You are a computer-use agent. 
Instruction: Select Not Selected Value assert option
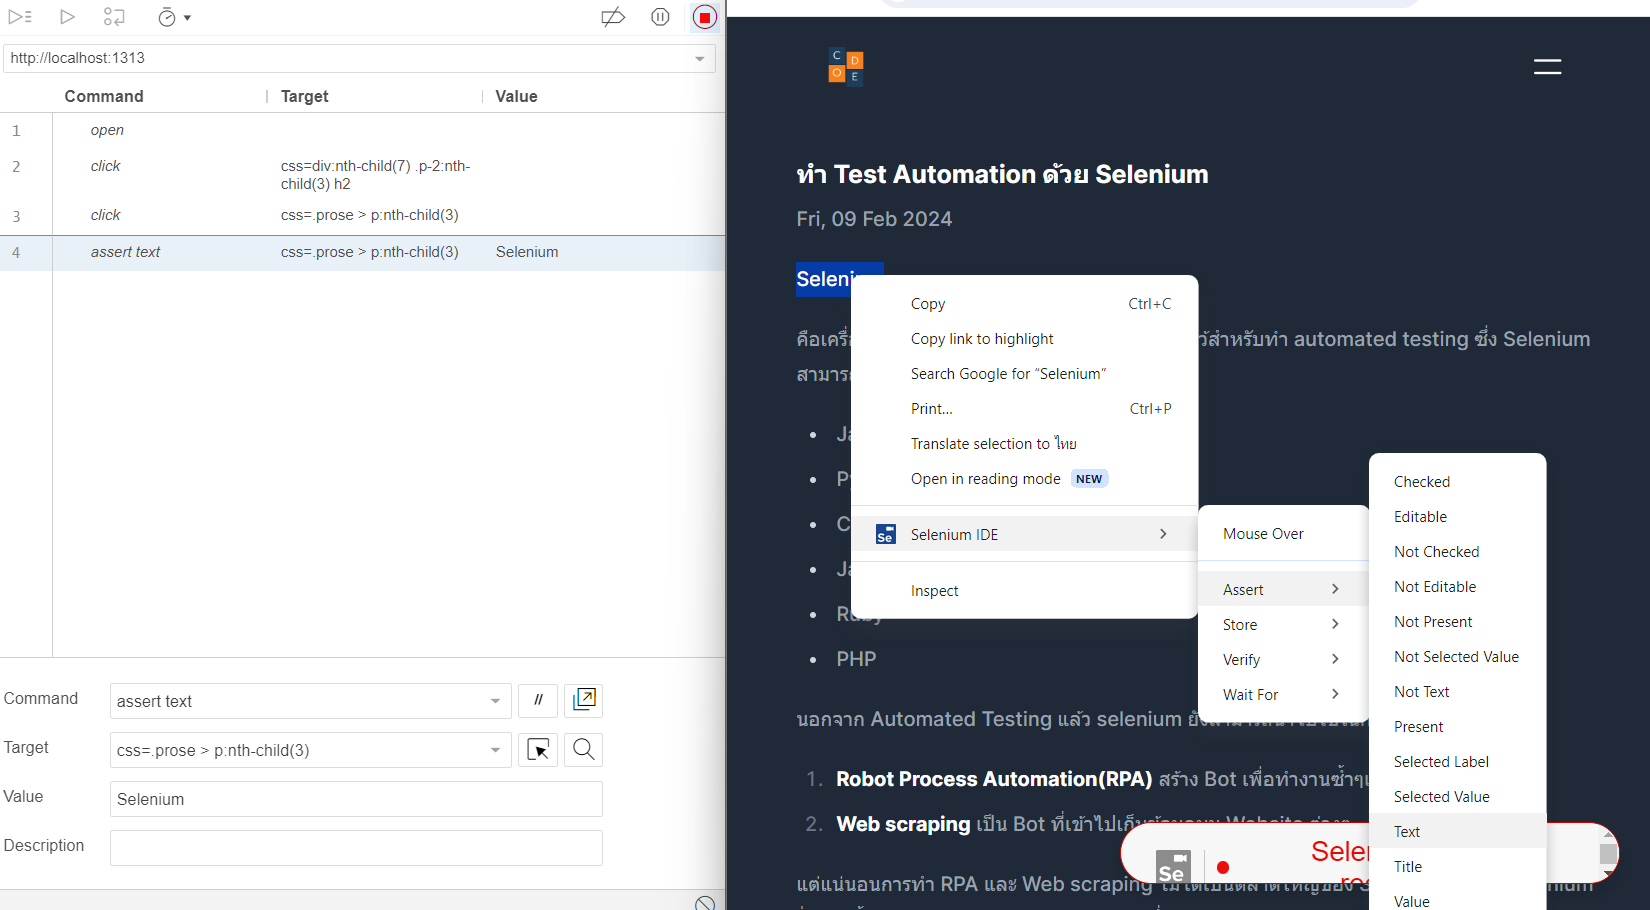[1457, 657]
